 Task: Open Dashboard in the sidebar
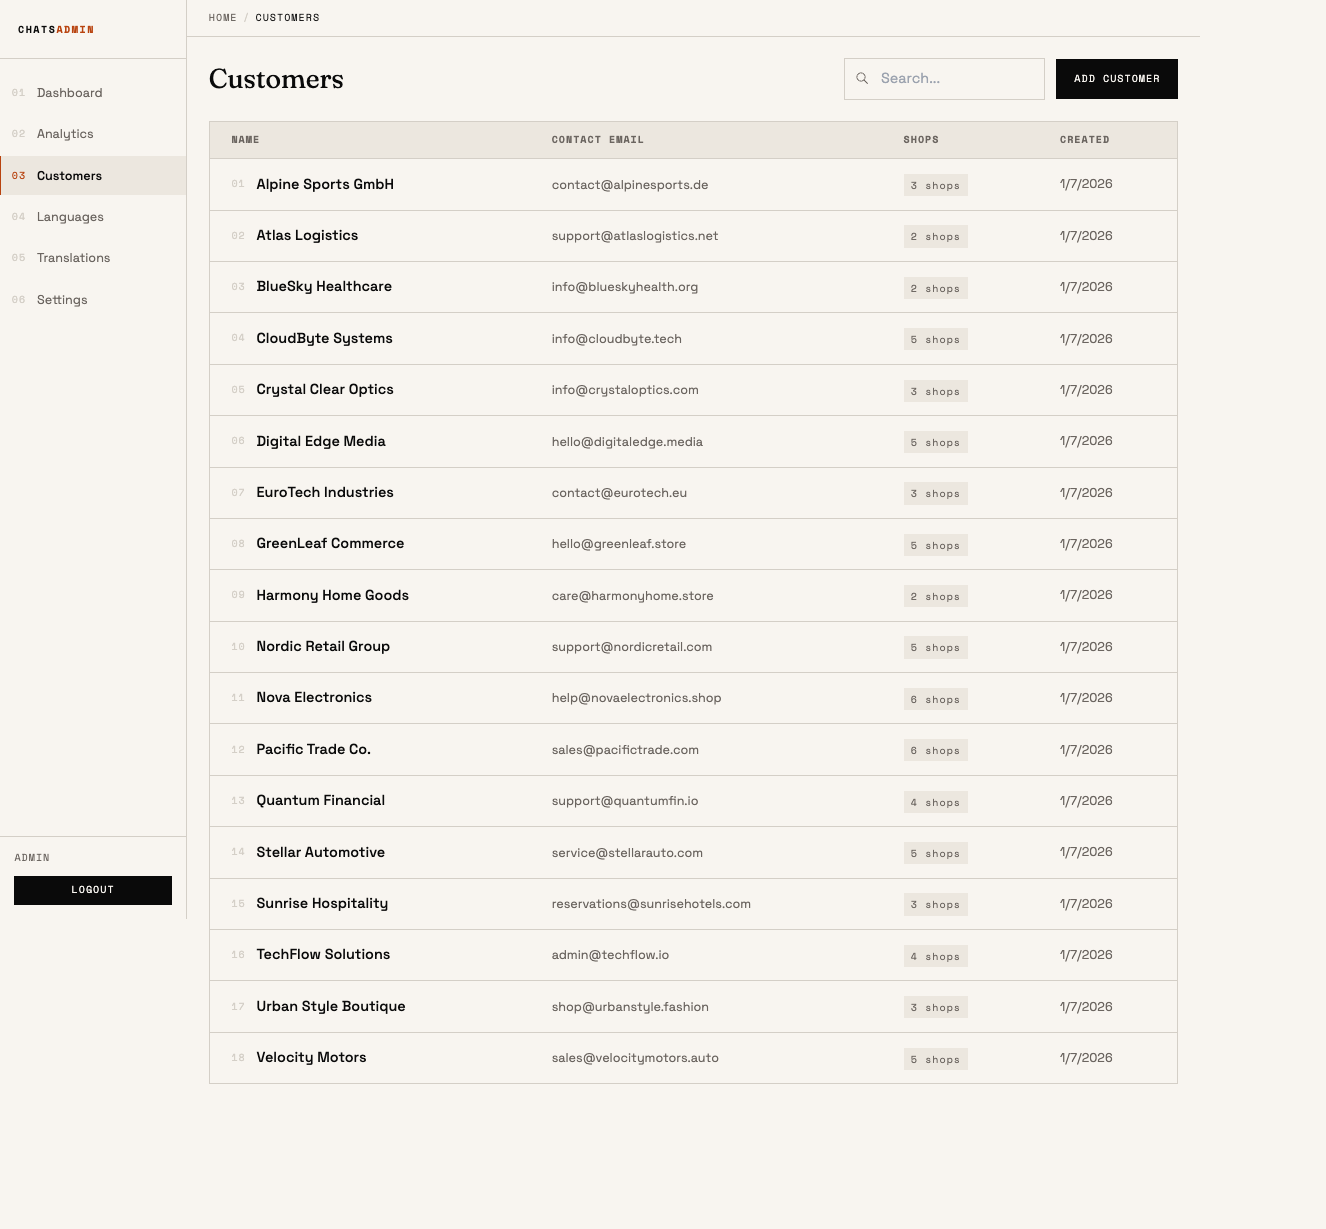(x=69, y=93)
